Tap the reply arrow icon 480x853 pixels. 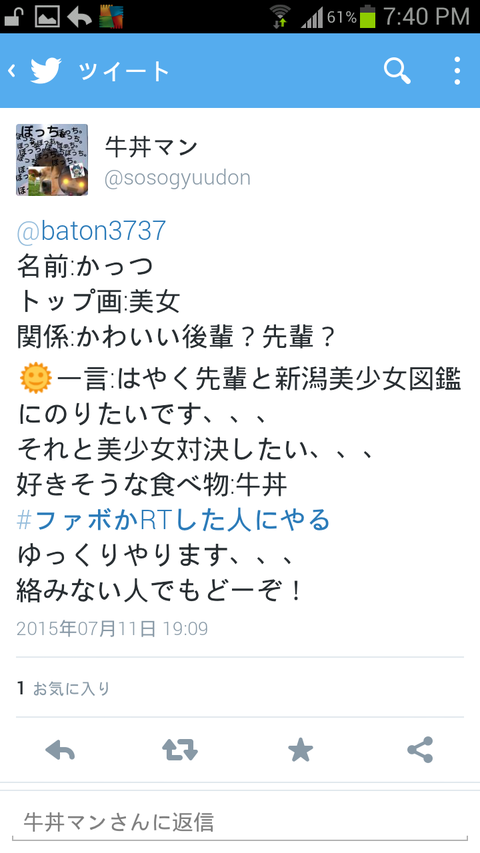pyautogui.click(x=60, y=751)
